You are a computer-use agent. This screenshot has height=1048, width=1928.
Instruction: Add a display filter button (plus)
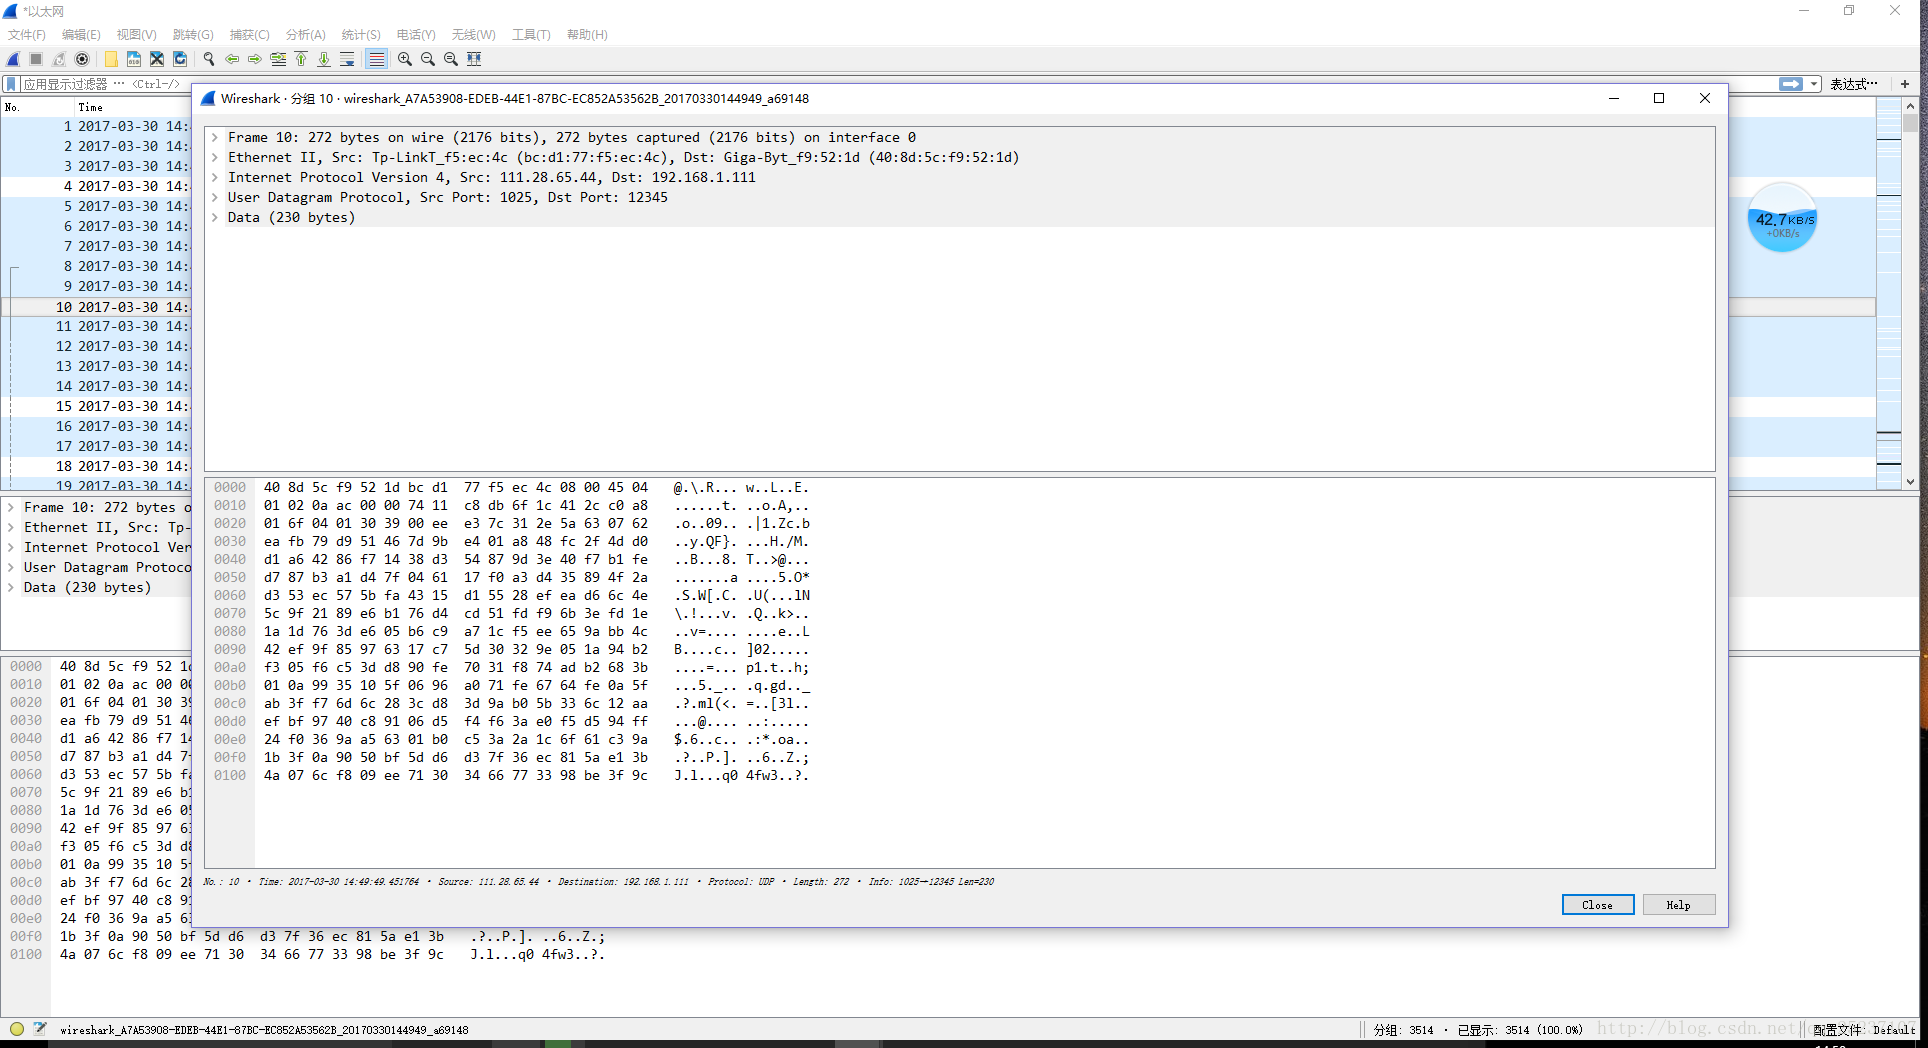[1905, 84]
